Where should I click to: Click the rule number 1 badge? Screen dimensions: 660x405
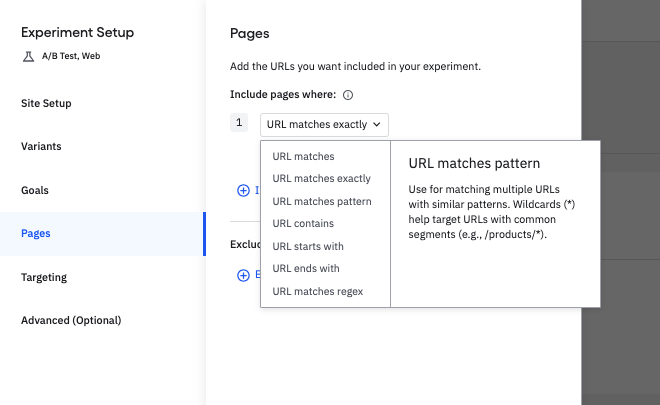[x=238, y=123]
